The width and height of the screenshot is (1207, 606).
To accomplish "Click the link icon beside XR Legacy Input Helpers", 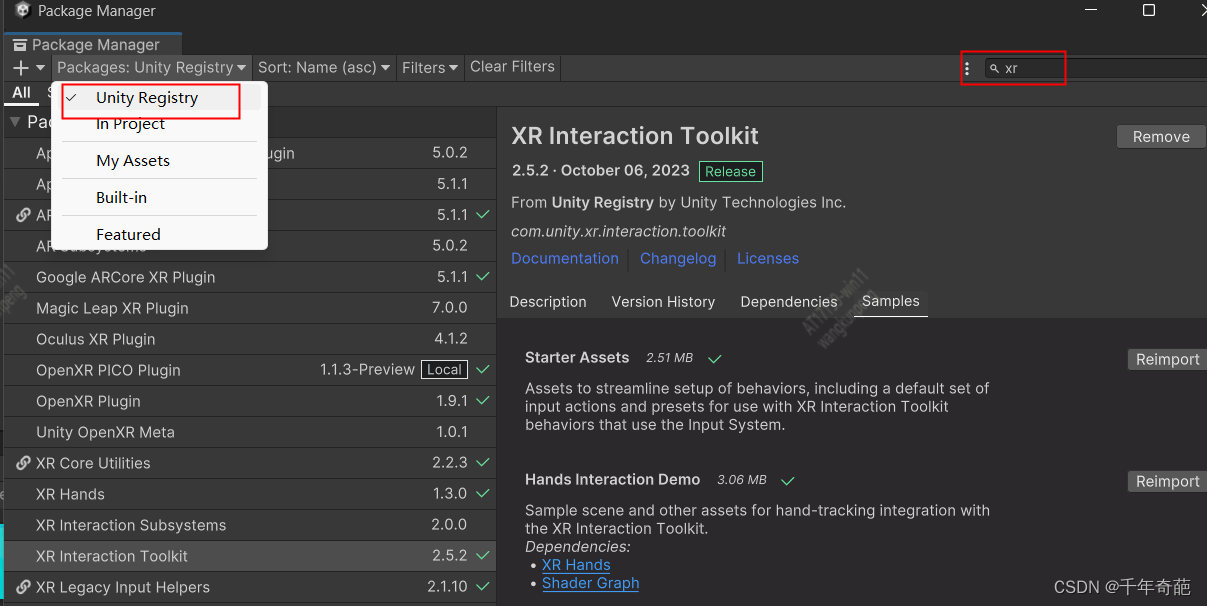I will 23,587.
